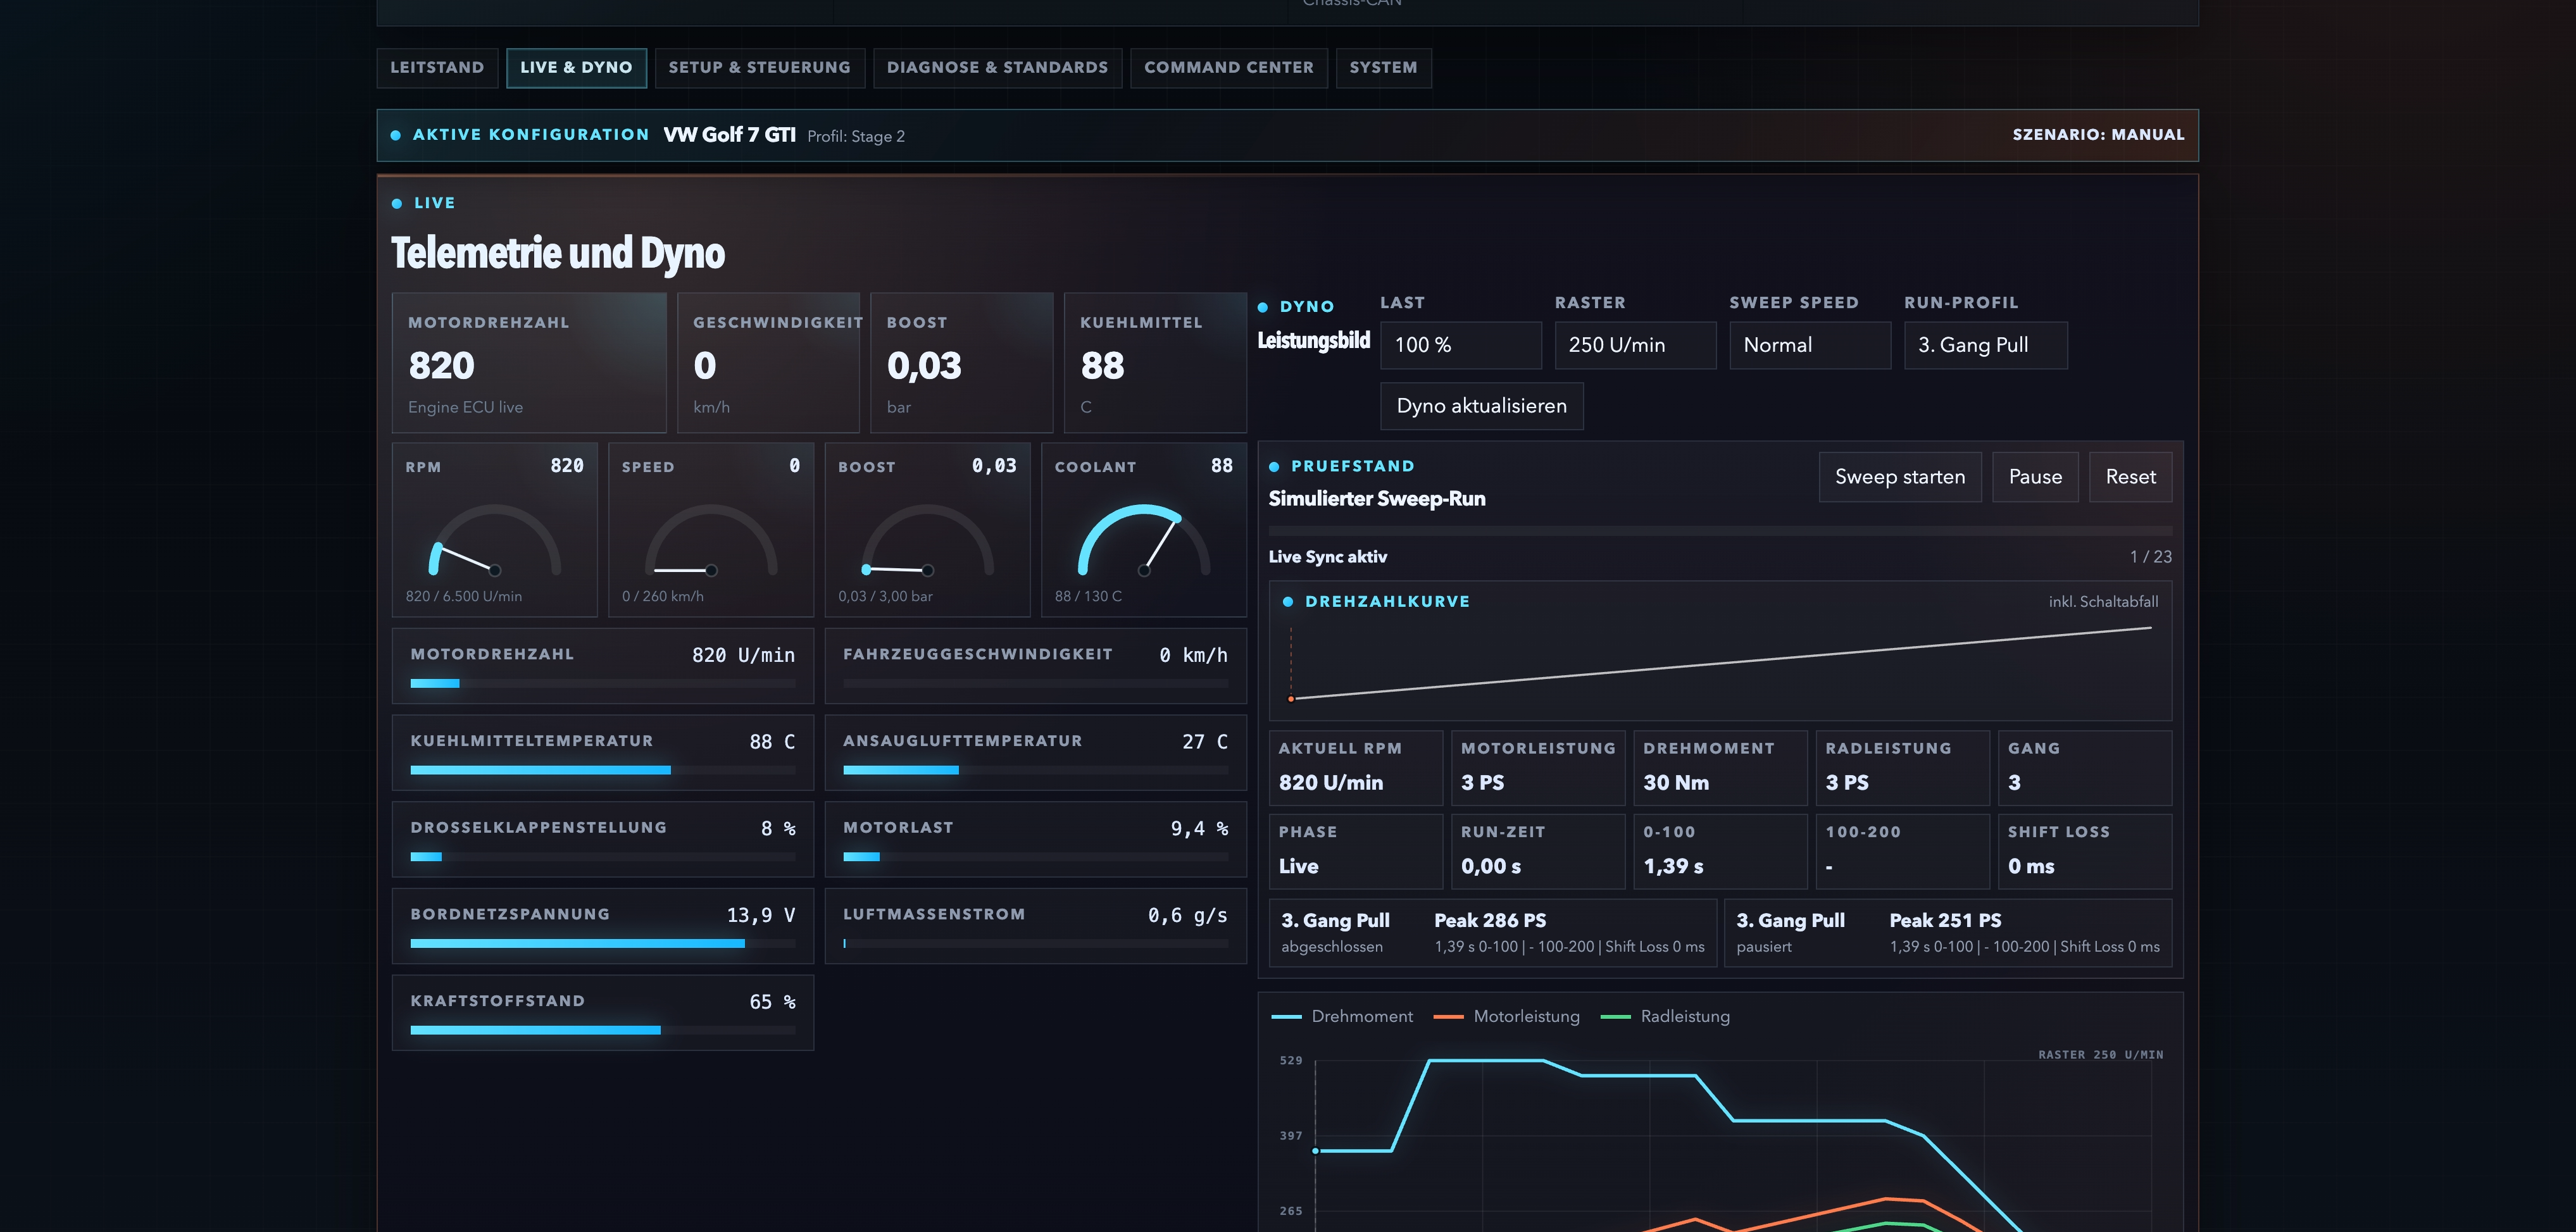
Task: Click 'Profil: Stage 2' text
Action: (x=856, y=137)
